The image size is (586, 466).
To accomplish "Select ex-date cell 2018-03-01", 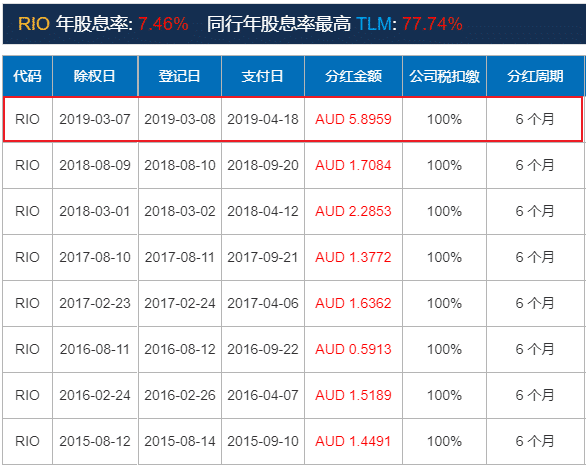I will tap(95, 211).
